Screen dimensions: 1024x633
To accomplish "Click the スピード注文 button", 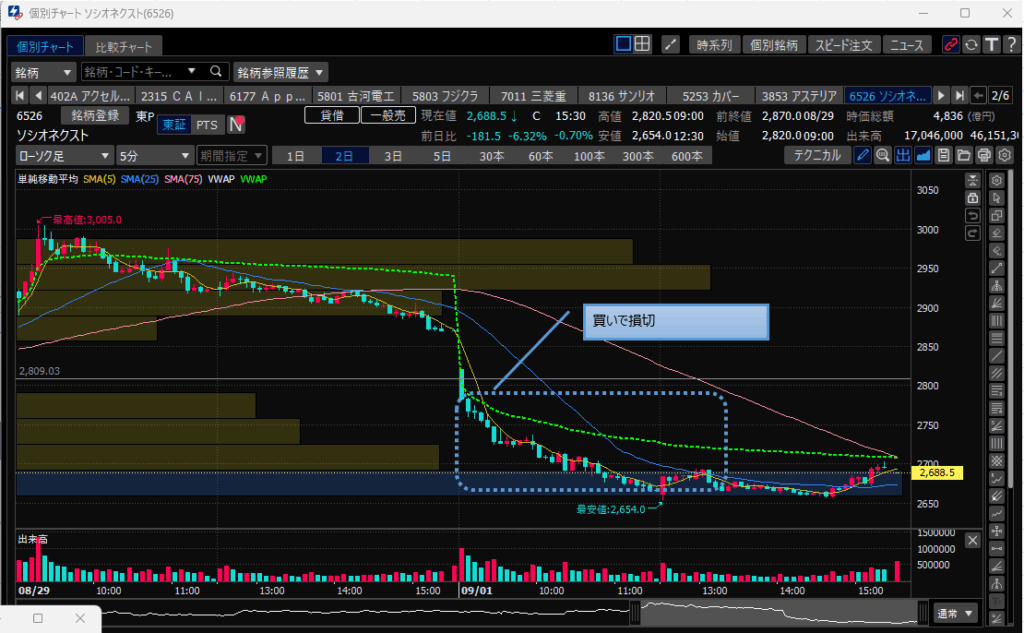I will [843, 45].
